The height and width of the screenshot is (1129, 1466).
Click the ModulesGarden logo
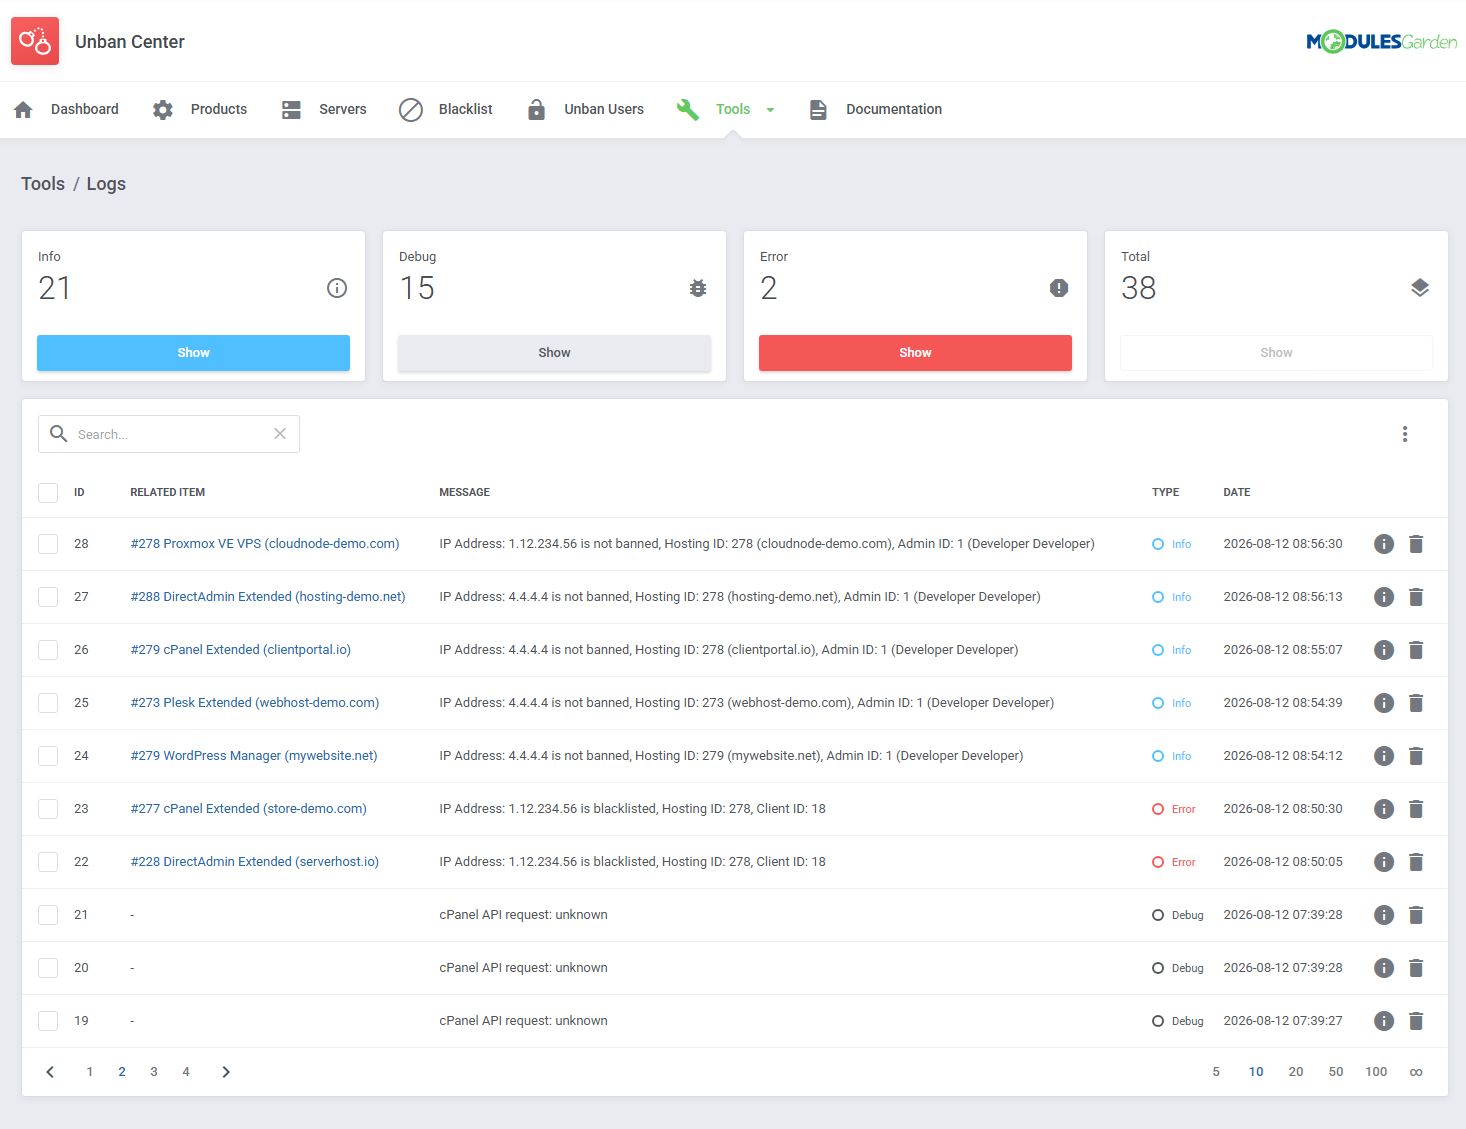(1381, 41)
